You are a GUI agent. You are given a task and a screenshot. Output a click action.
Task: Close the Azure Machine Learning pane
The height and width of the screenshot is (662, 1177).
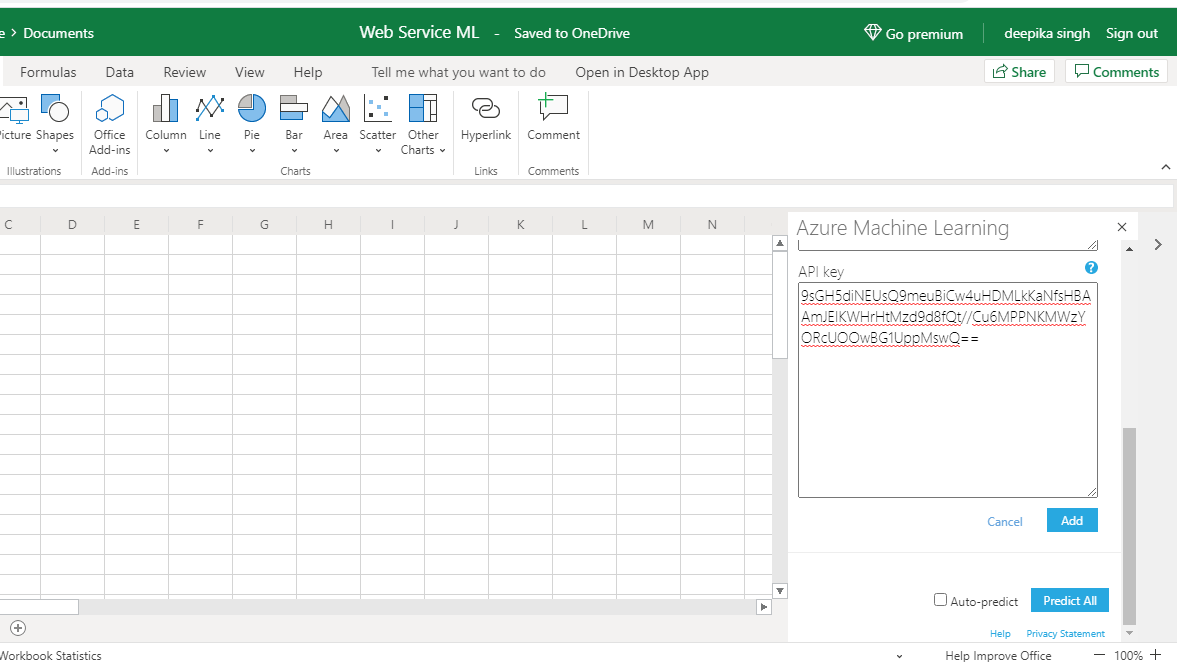tap(1122, 227)
